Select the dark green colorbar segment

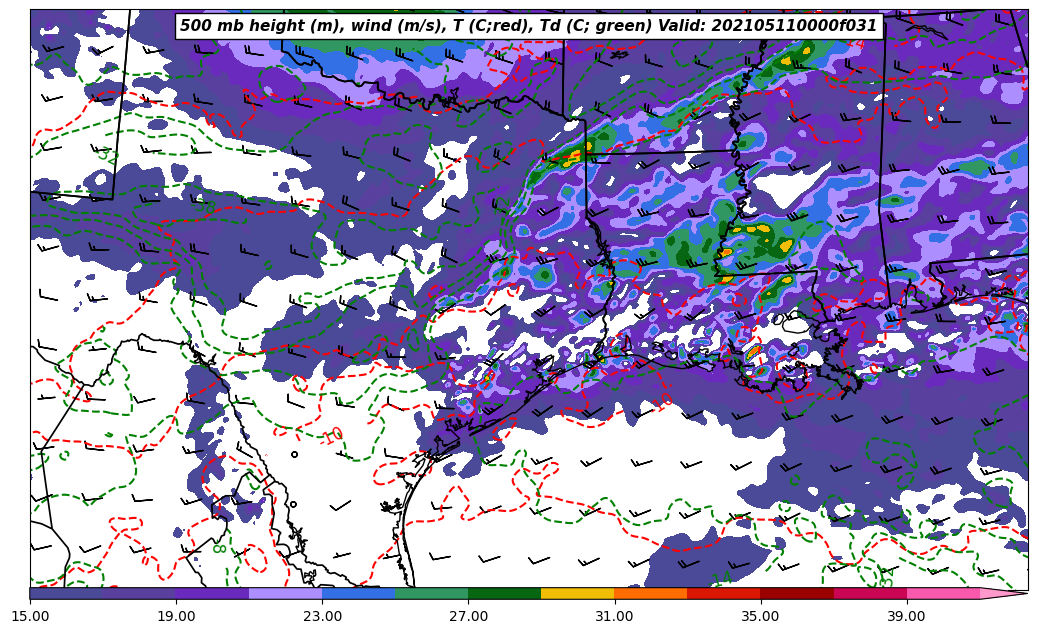click(504, 594)
